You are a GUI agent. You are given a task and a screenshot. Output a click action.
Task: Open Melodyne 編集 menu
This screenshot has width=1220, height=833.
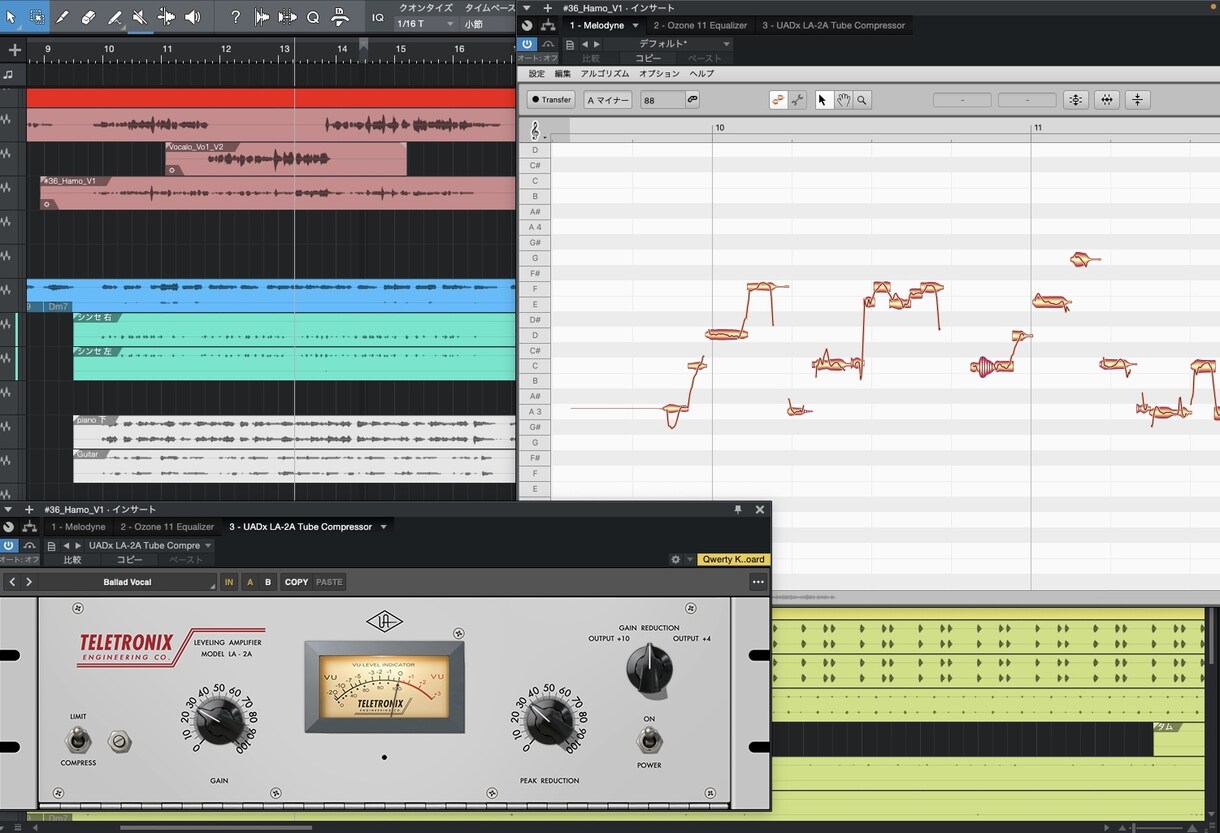coord(563,74)
